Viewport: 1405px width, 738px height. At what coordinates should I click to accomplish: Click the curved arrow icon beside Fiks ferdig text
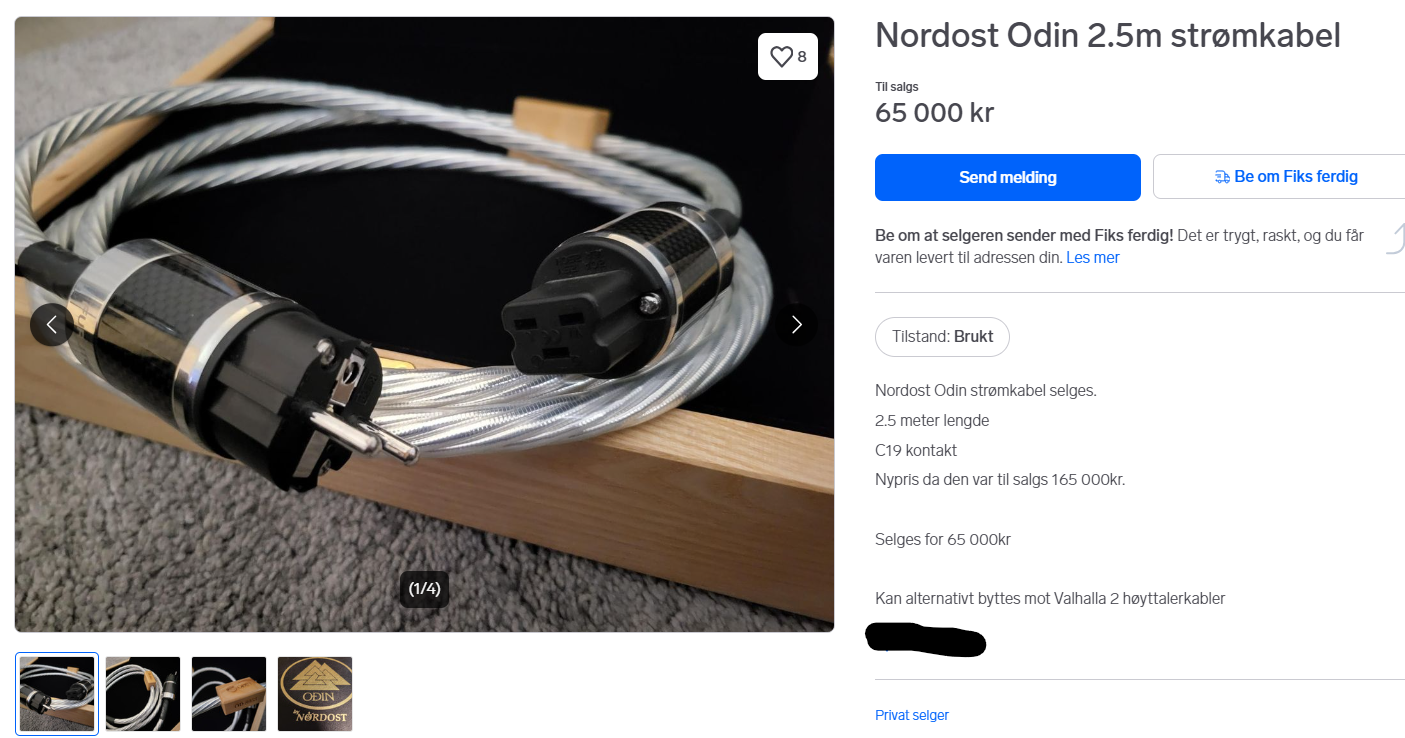[x=1395, y=239]
